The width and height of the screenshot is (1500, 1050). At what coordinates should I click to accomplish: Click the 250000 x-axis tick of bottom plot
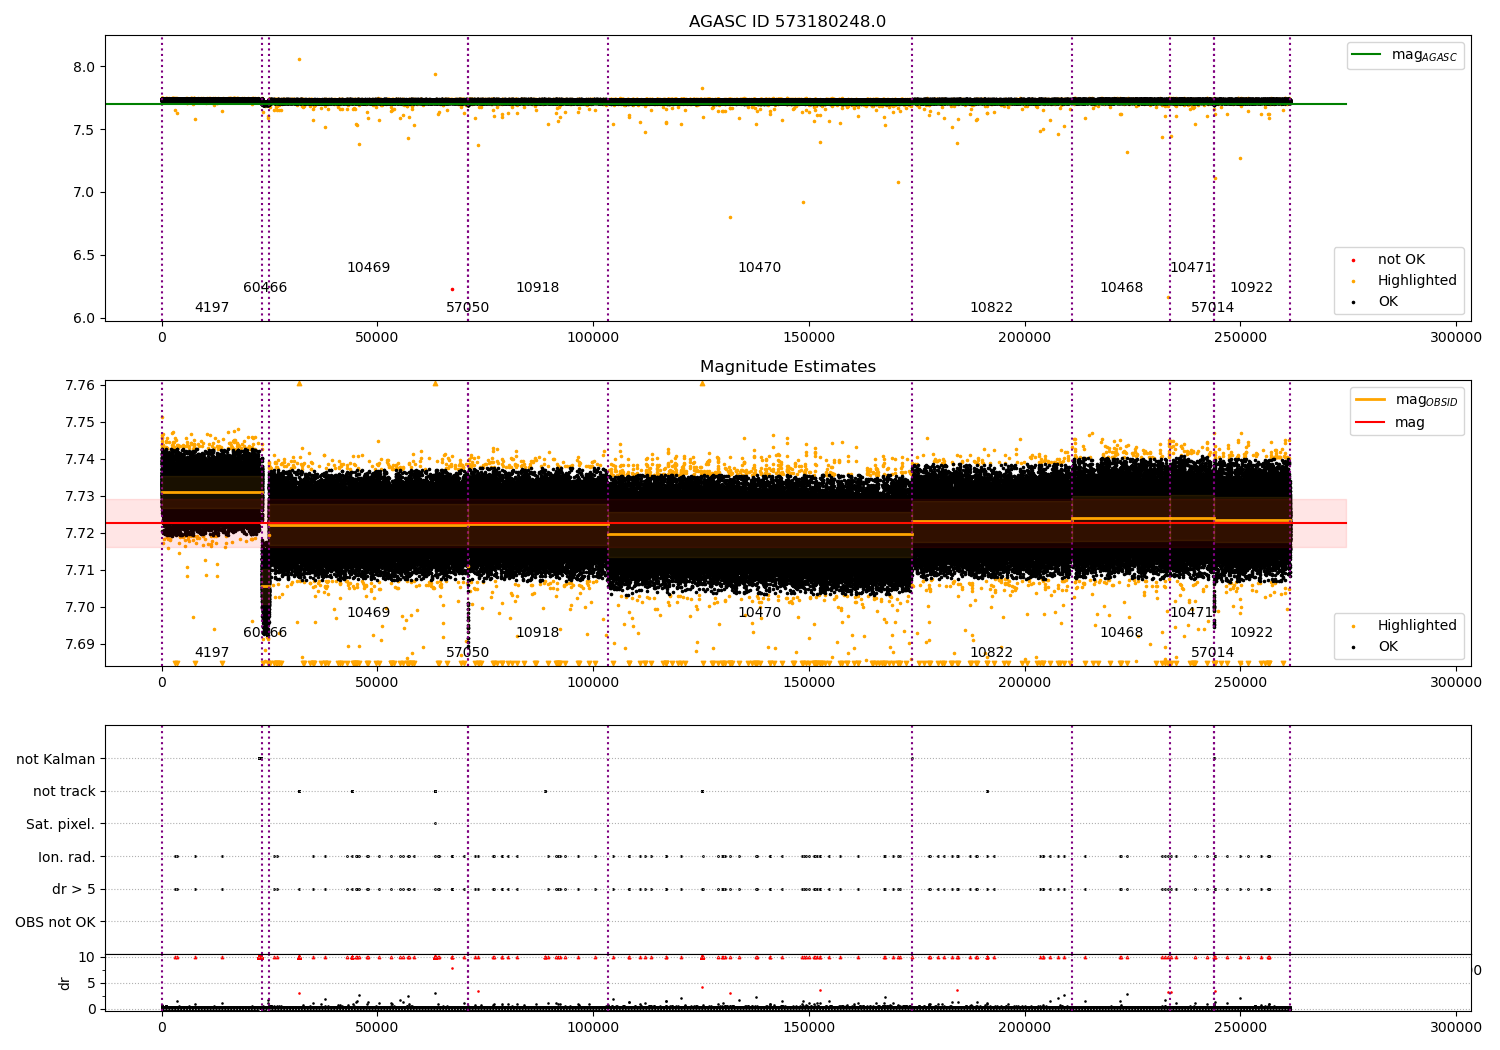coord(1240,1026)
